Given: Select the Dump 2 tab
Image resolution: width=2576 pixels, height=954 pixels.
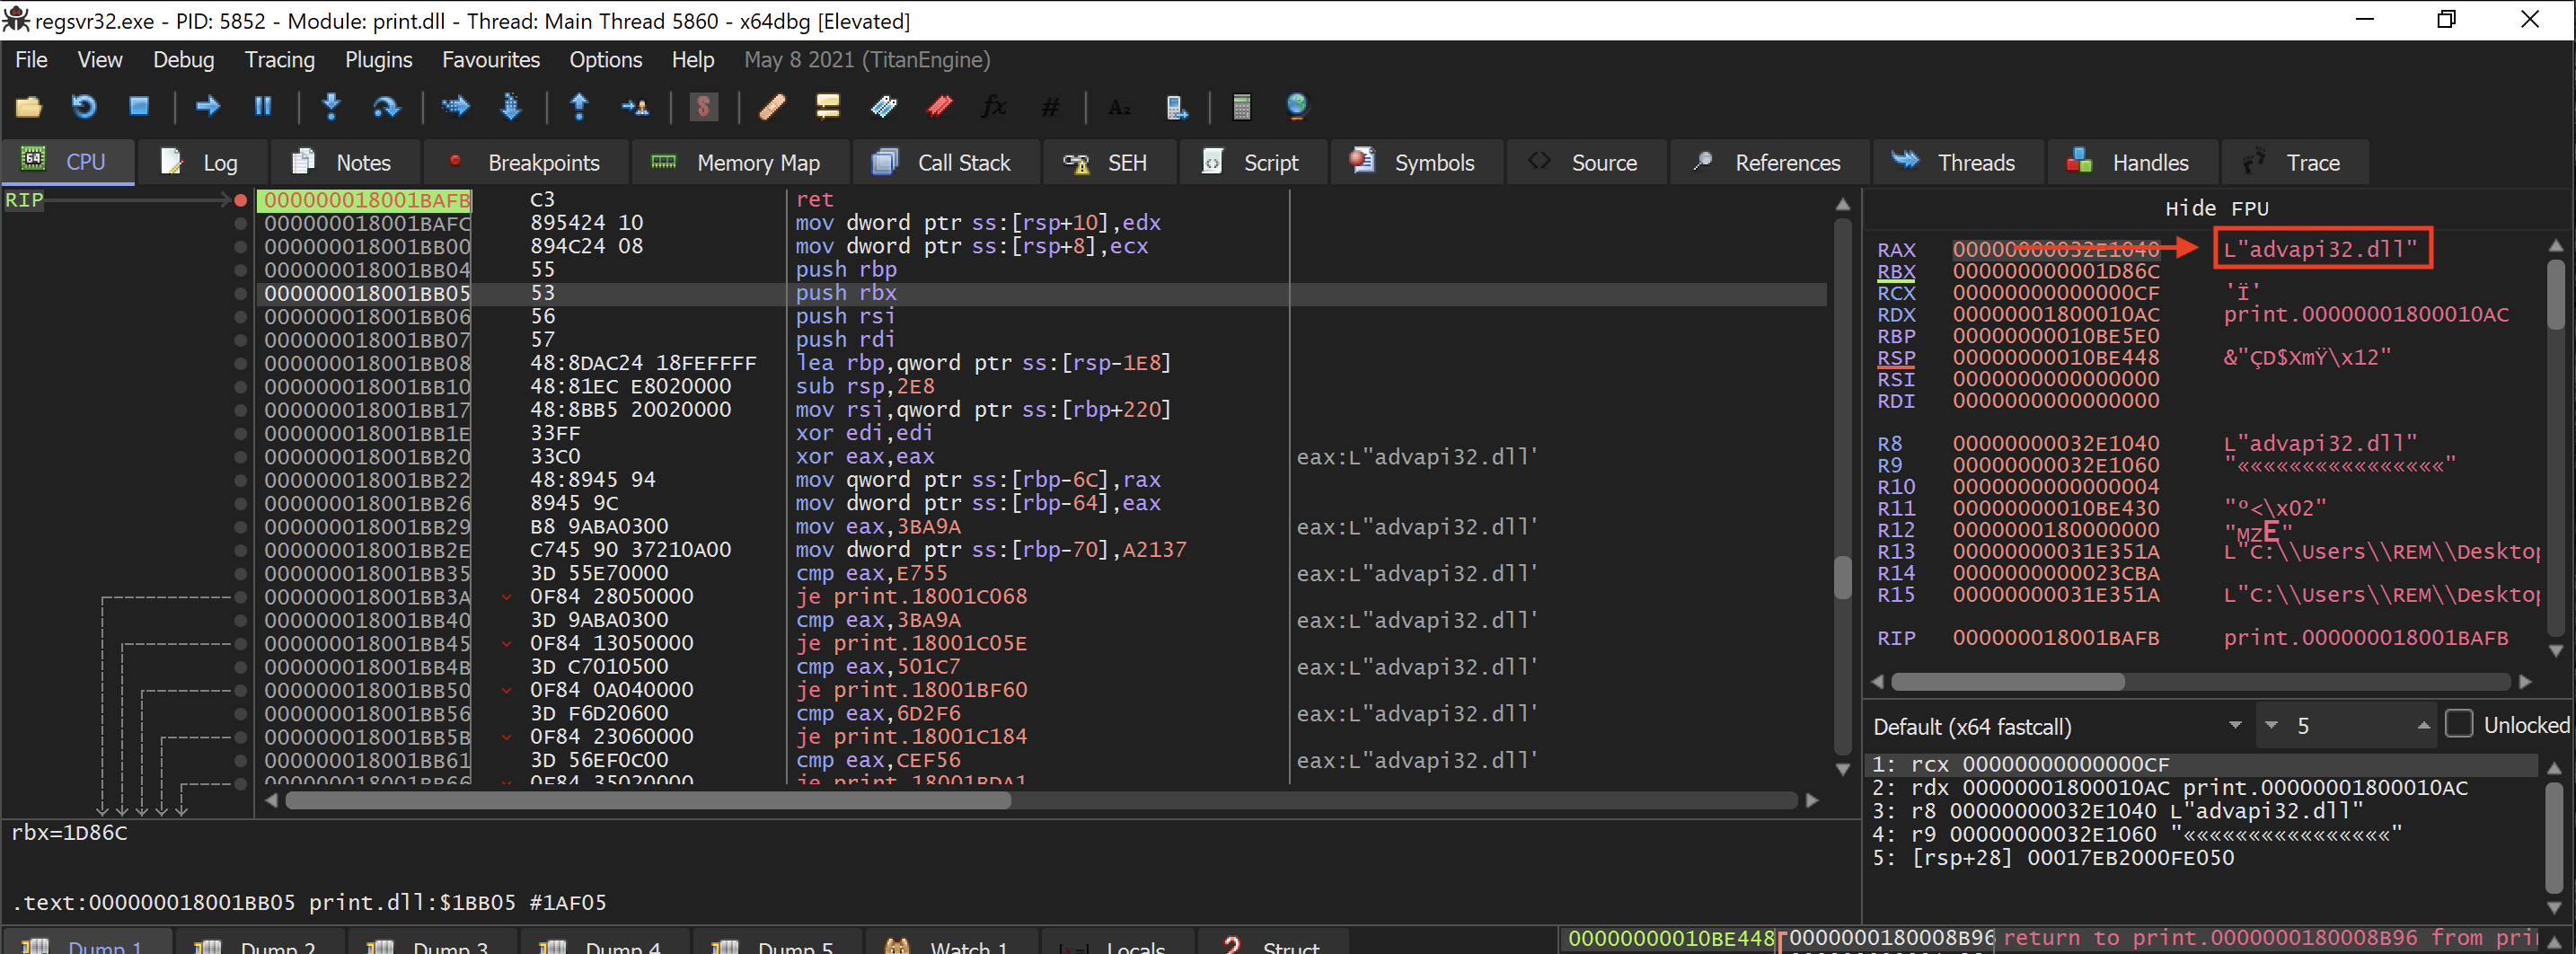Looking at the screenshot, I should click(259, 945).
